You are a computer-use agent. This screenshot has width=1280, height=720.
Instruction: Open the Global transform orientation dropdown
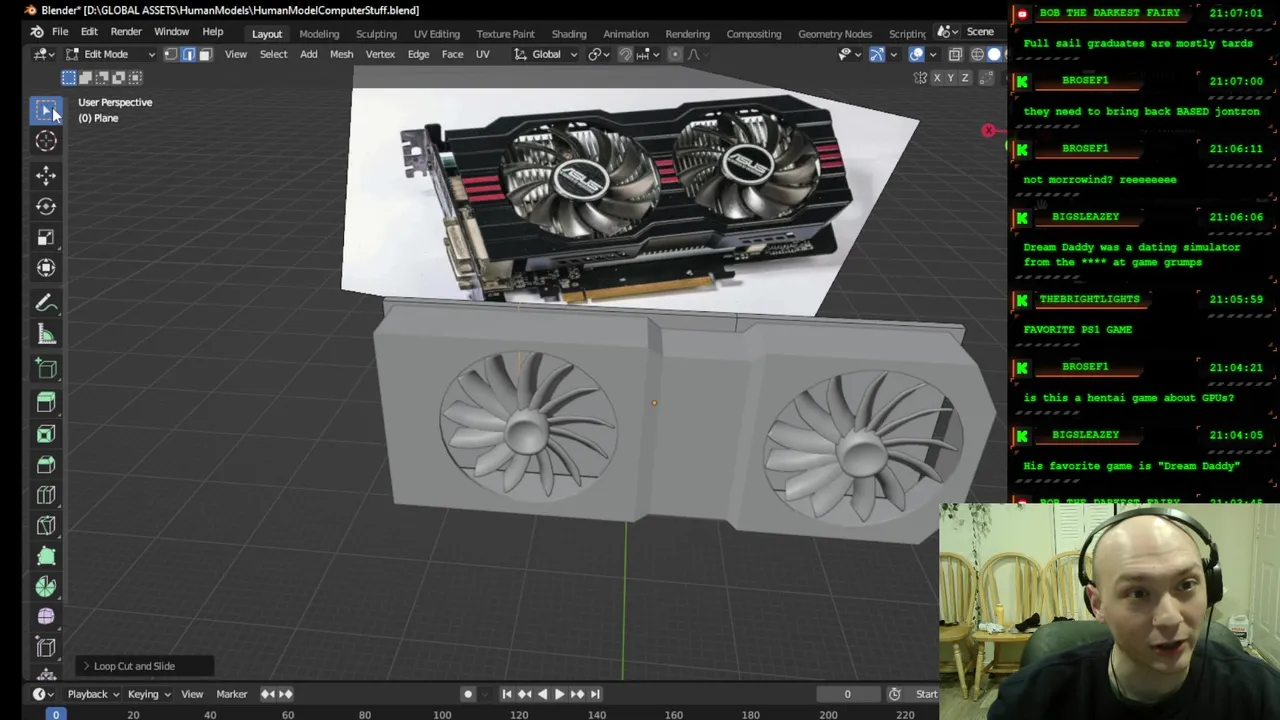546,54
